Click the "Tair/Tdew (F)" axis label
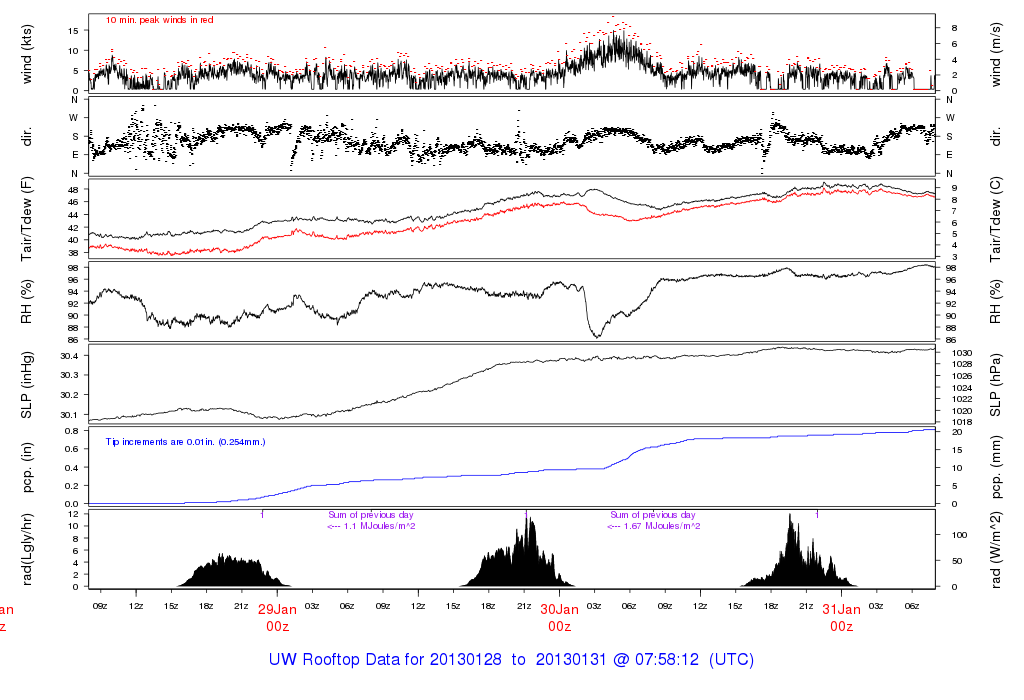The height and width of the screenshot is (700, 1024). coord(27,219)
